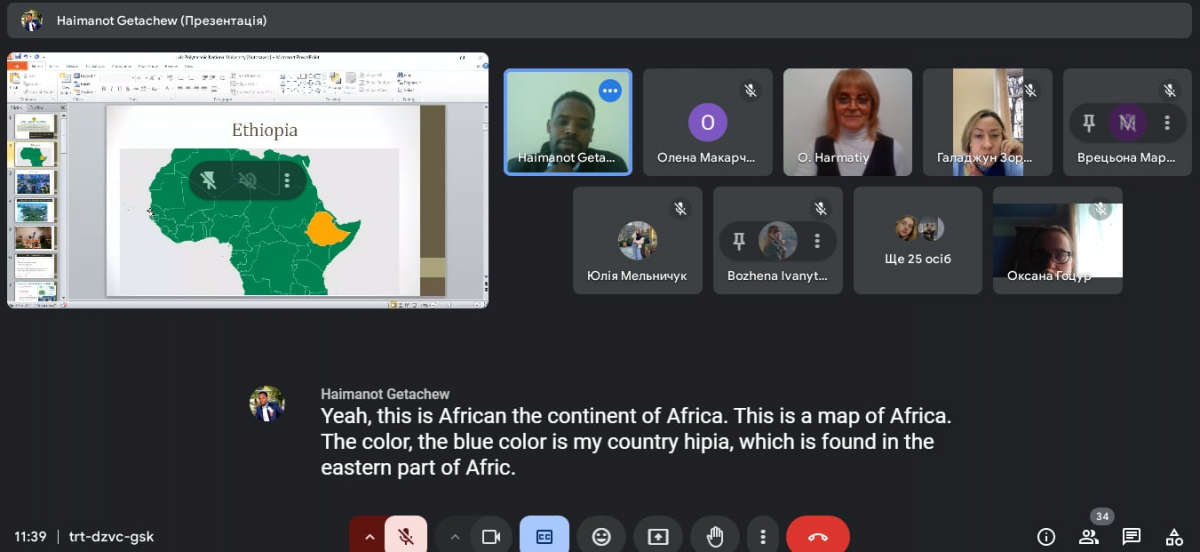The image size is (1200, 552).
Task: Open the emoji reactions panel
Action: 601,537
